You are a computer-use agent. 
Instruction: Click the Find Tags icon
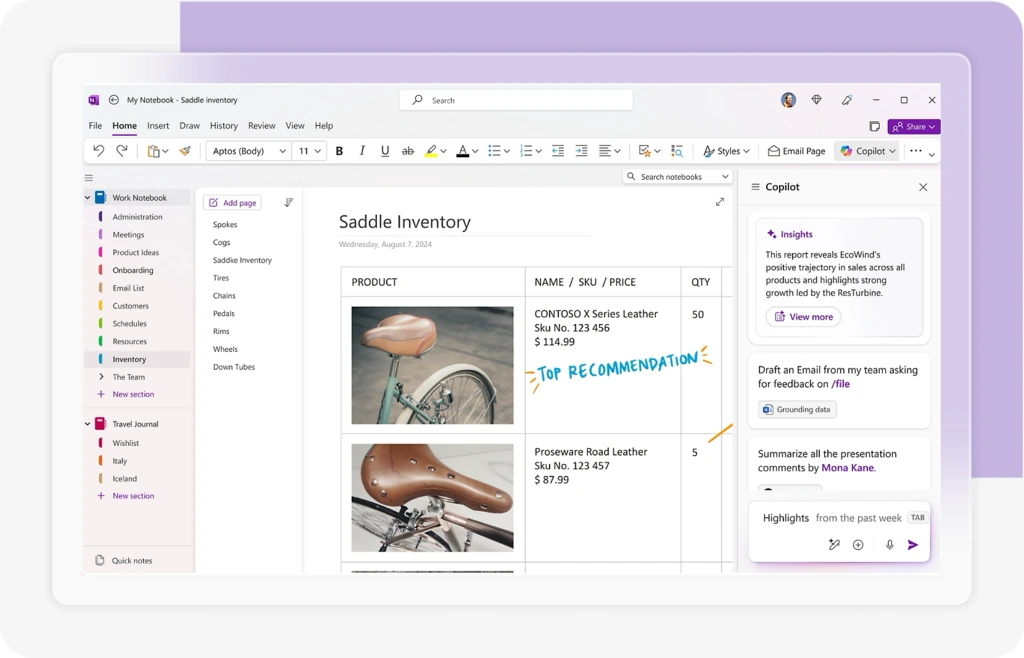pyautogui.click(x=677, y=151)
